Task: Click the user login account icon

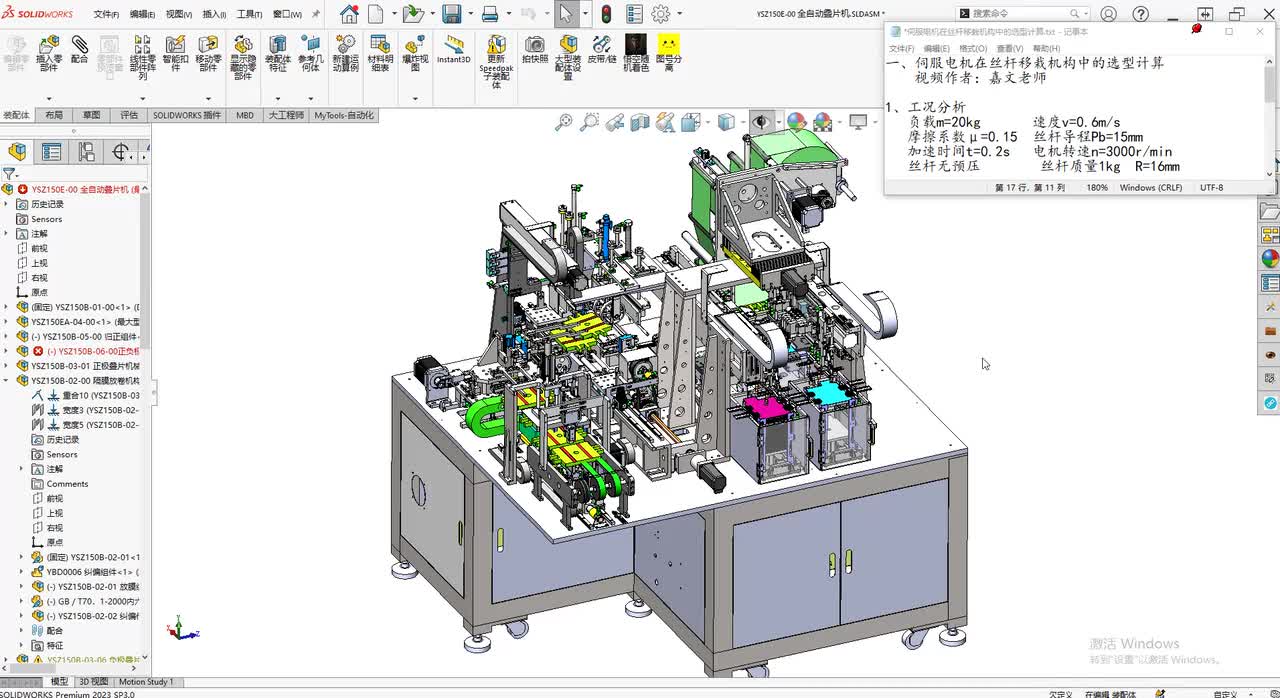Action: pos(1108,14)
